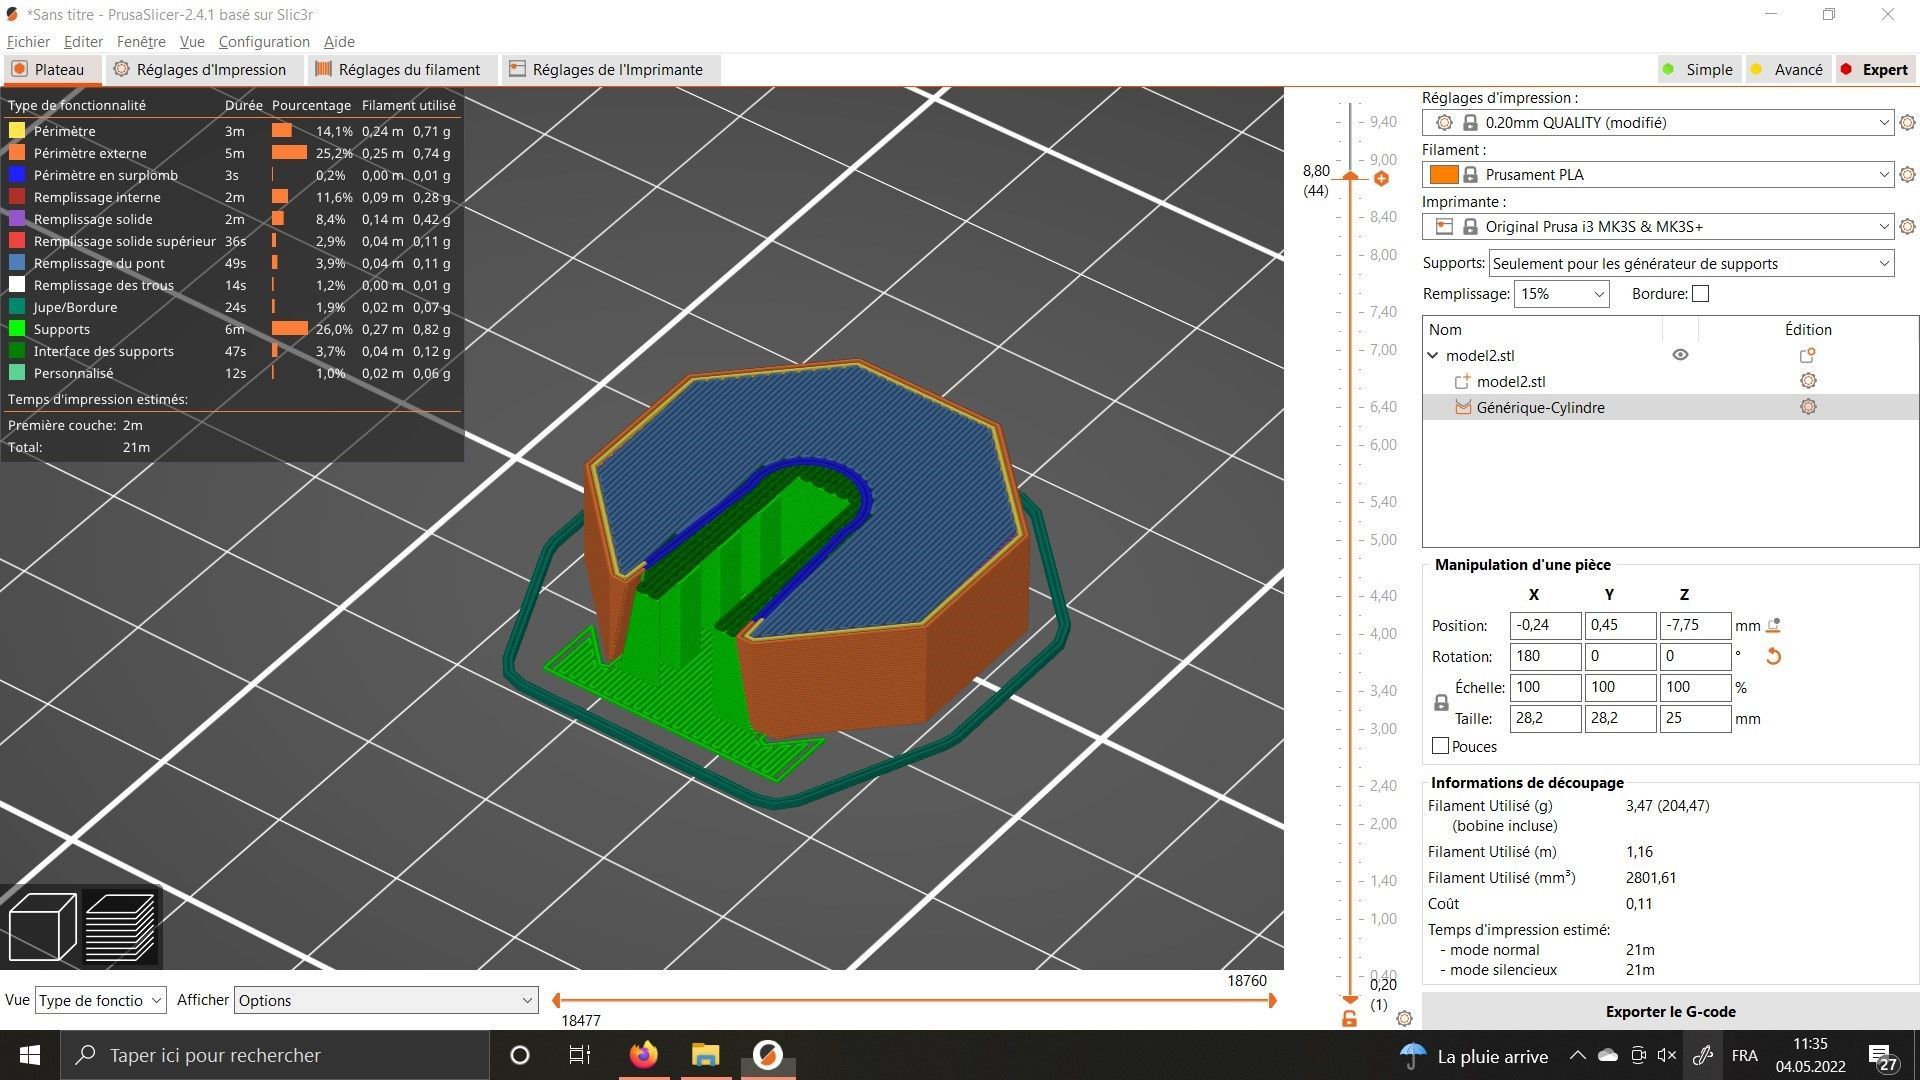Open the Fenêtre menu
The height and width of the screenshot is (1080, 1920).
[x=141, y=41]
